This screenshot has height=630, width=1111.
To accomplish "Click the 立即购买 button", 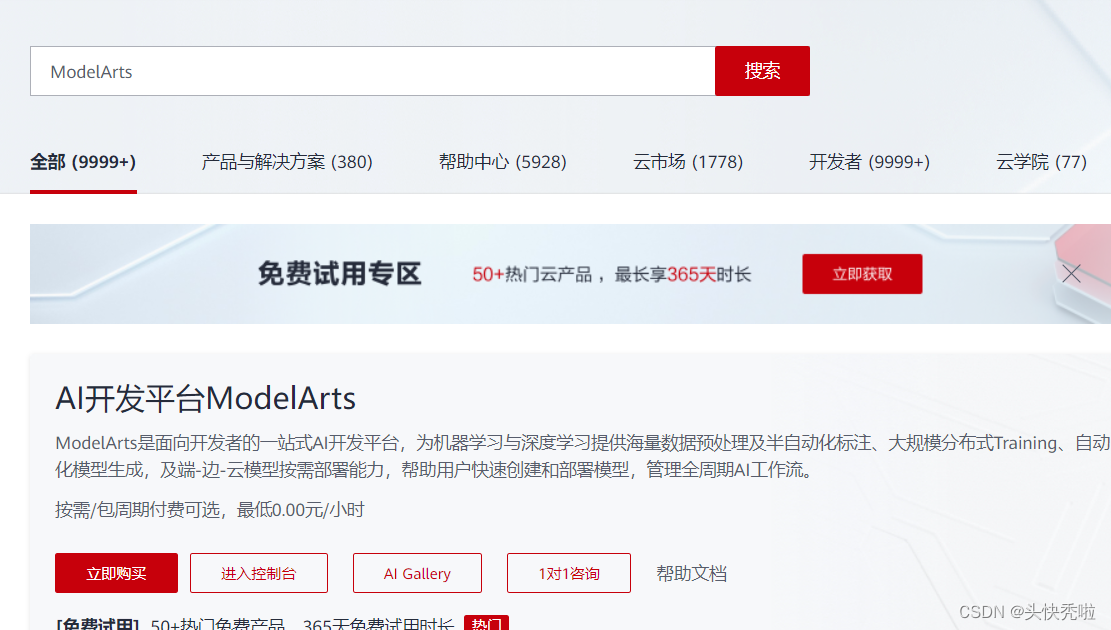I will [116, 573].
